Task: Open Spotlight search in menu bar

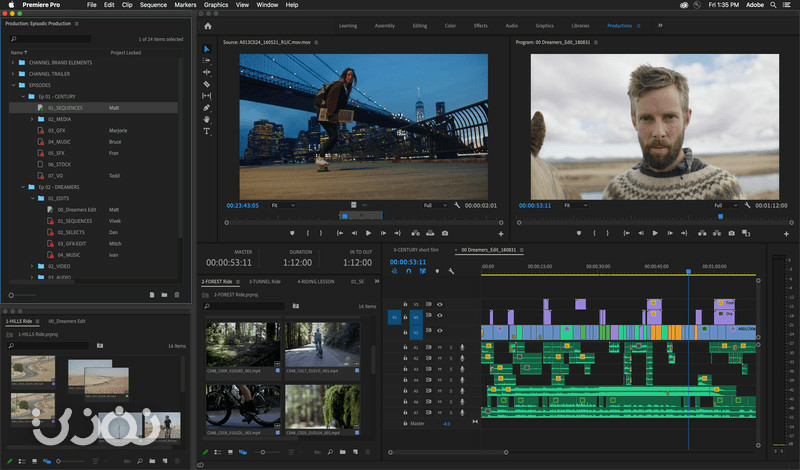Action: tap(773, 5)
